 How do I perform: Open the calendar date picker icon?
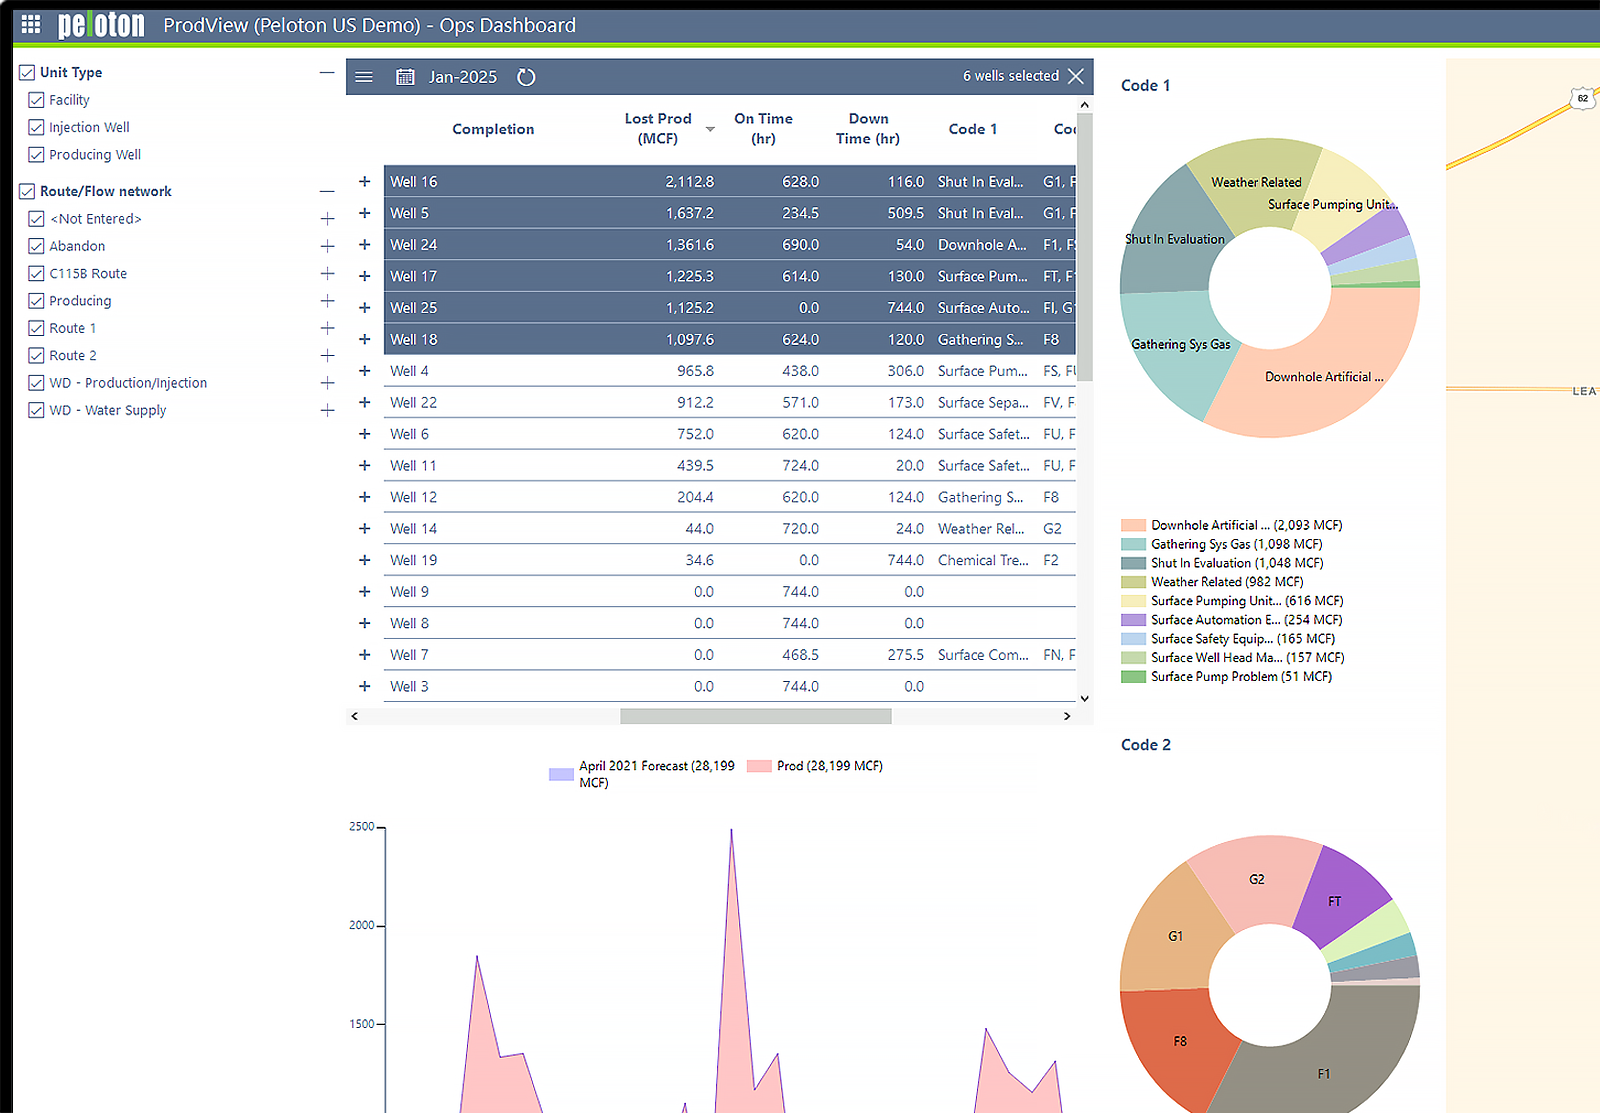[405, 76]
